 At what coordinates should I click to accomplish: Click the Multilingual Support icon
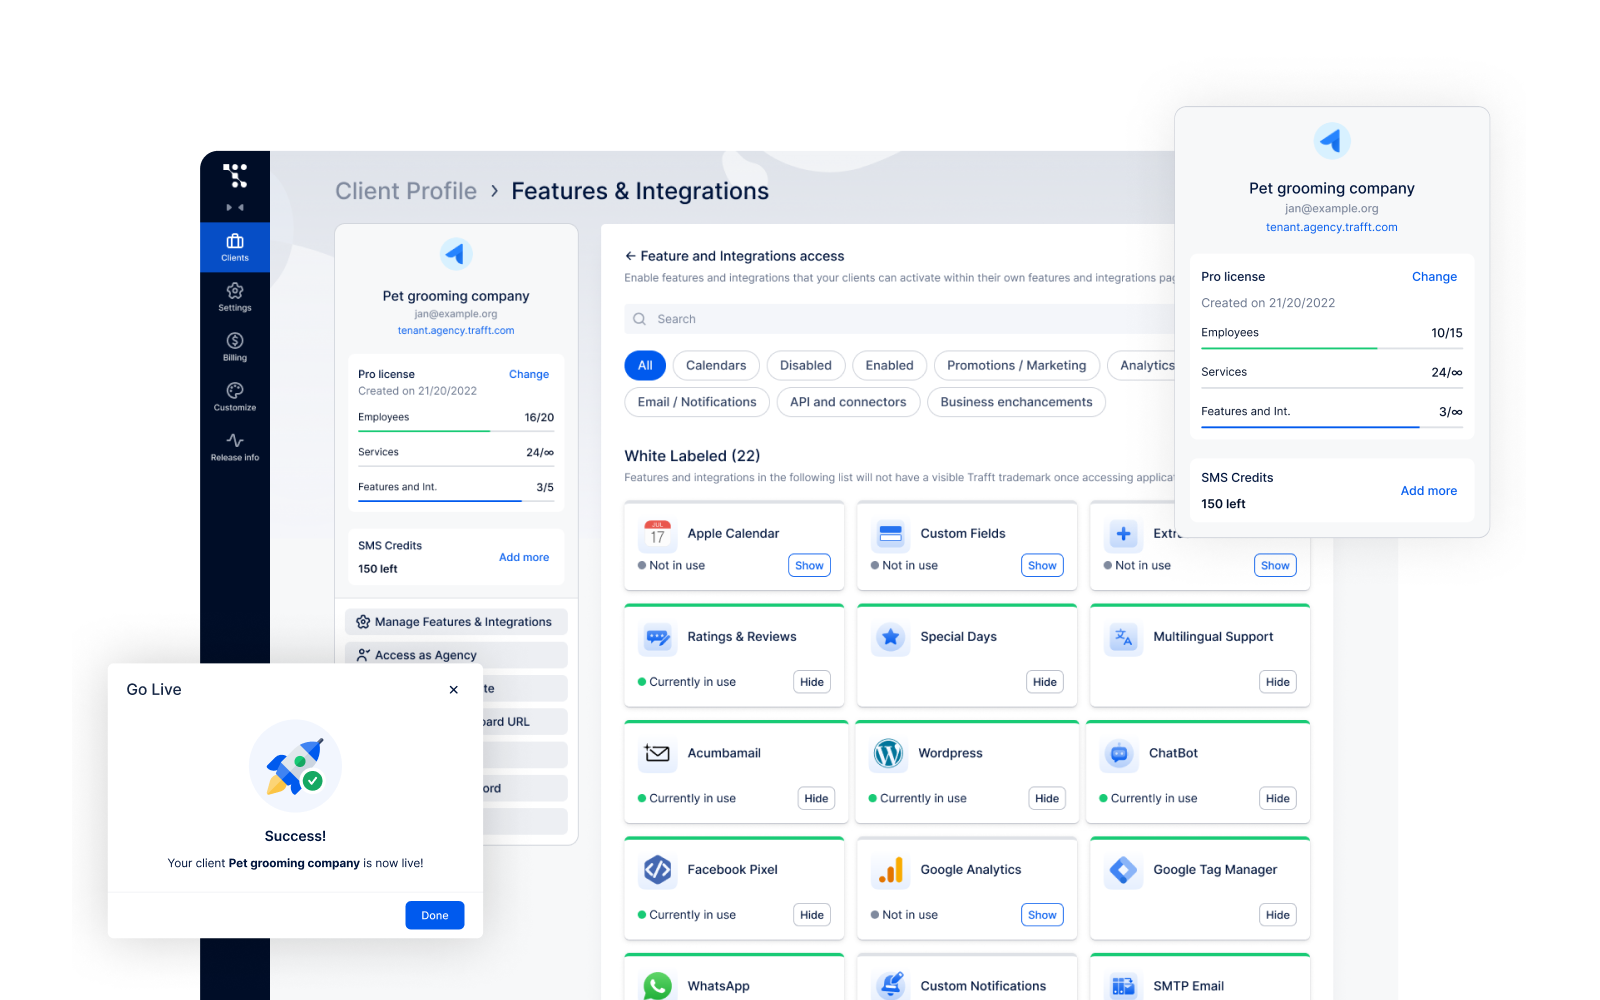tap(1123, 637)
